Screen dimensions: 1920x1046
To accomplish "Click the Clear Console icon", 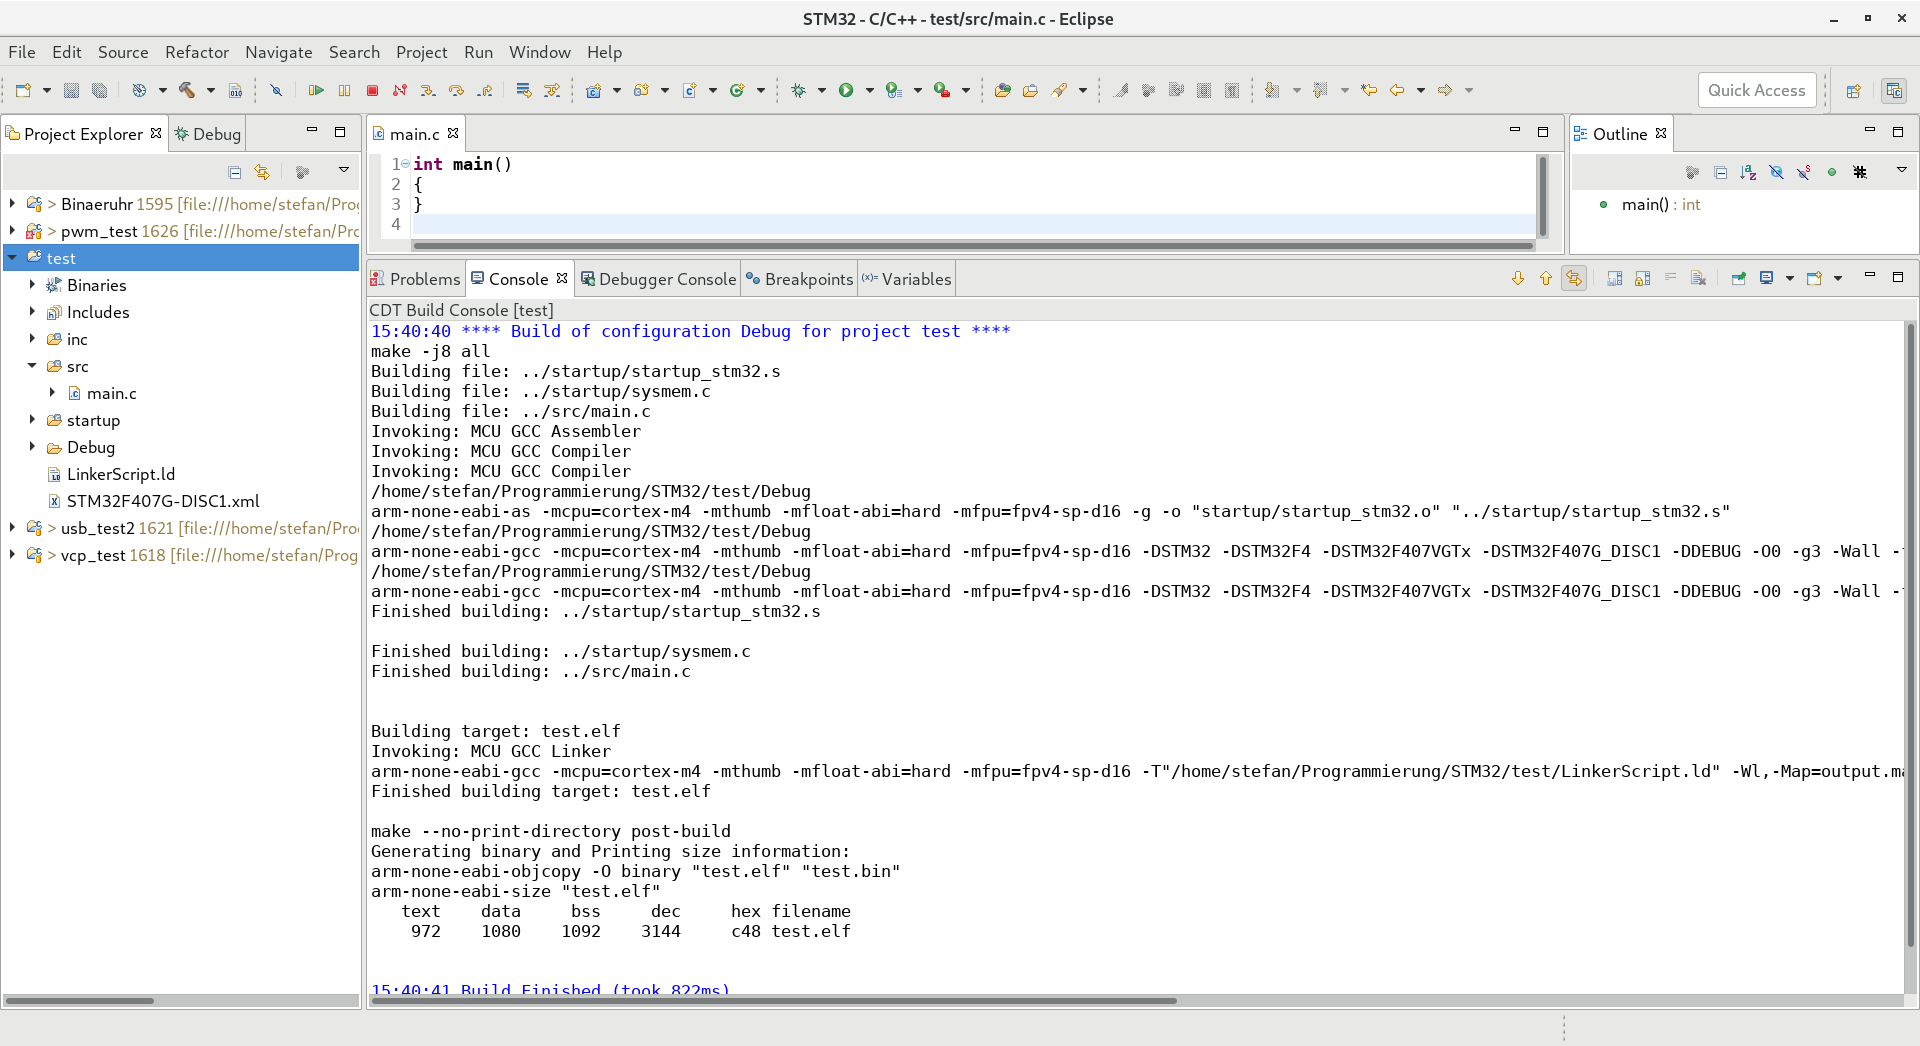I will pyautogui.click(x=1698, y=278).
